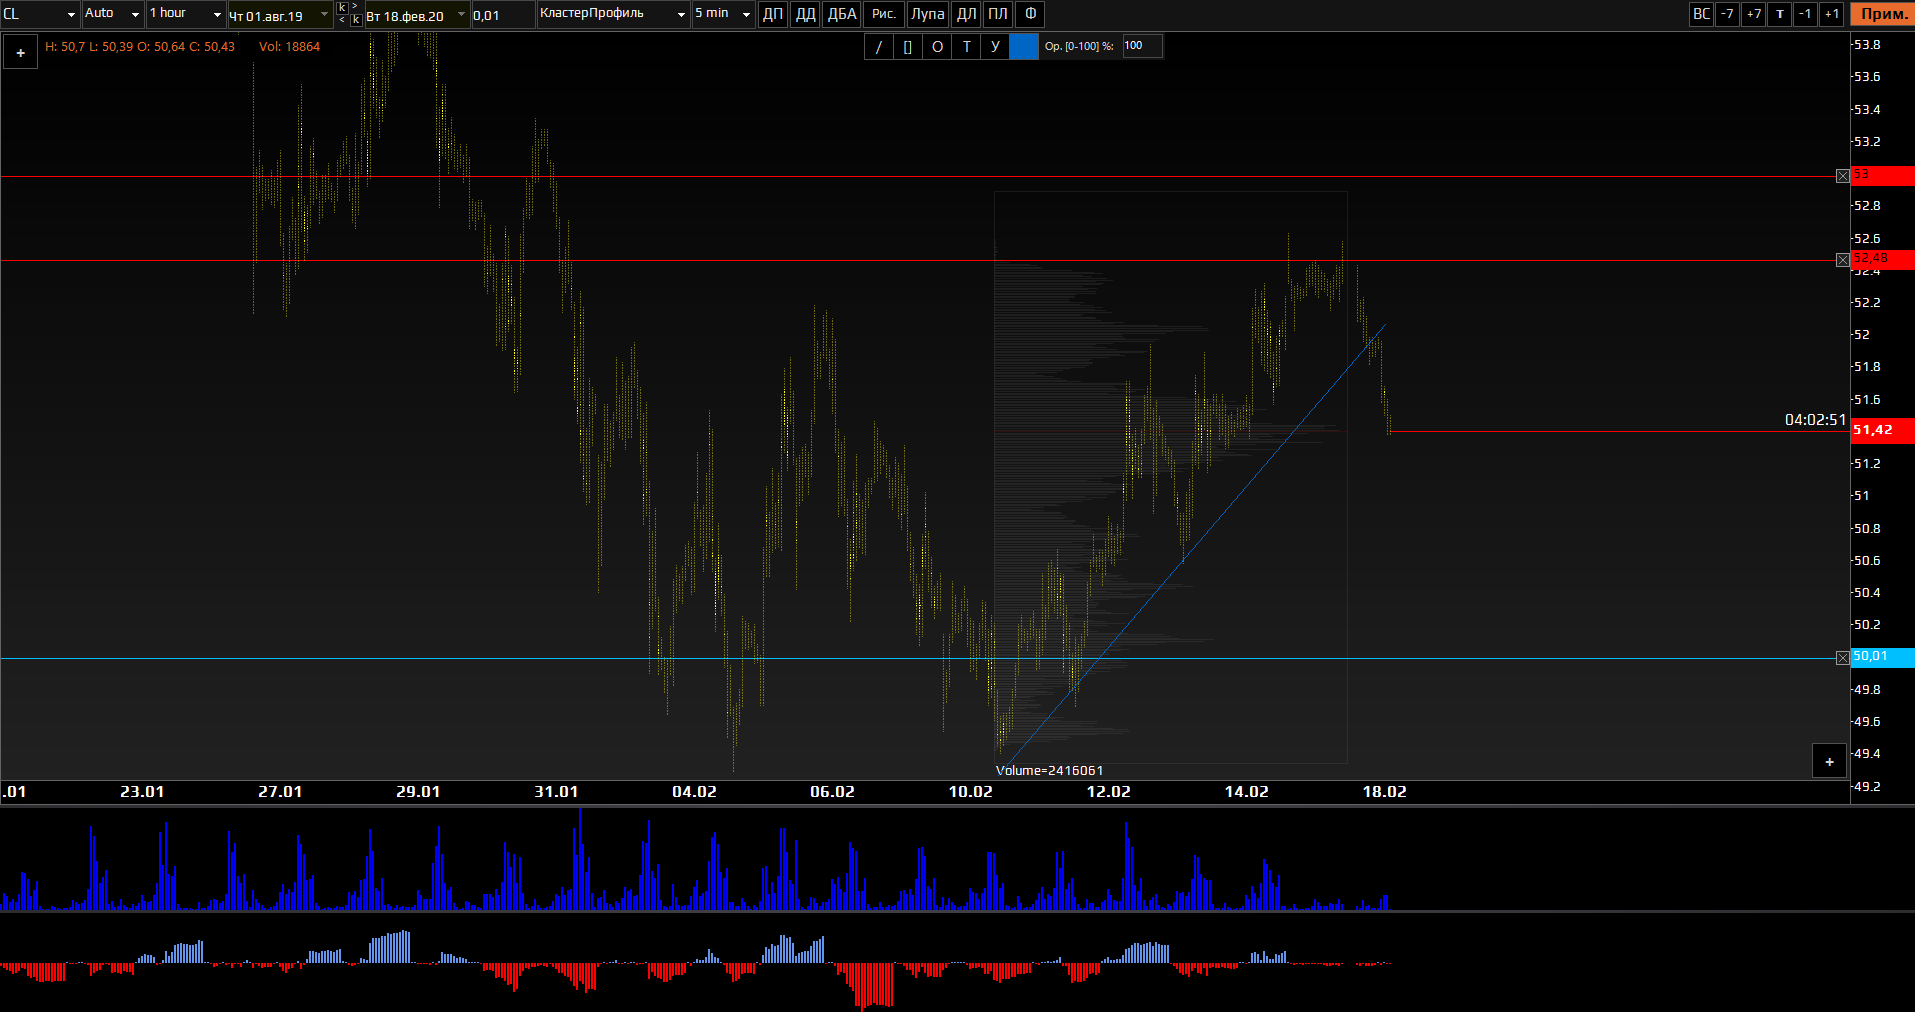Click the plus button at chart top-left
The height and width of the screenshot is (1012, 1915).
21,53
